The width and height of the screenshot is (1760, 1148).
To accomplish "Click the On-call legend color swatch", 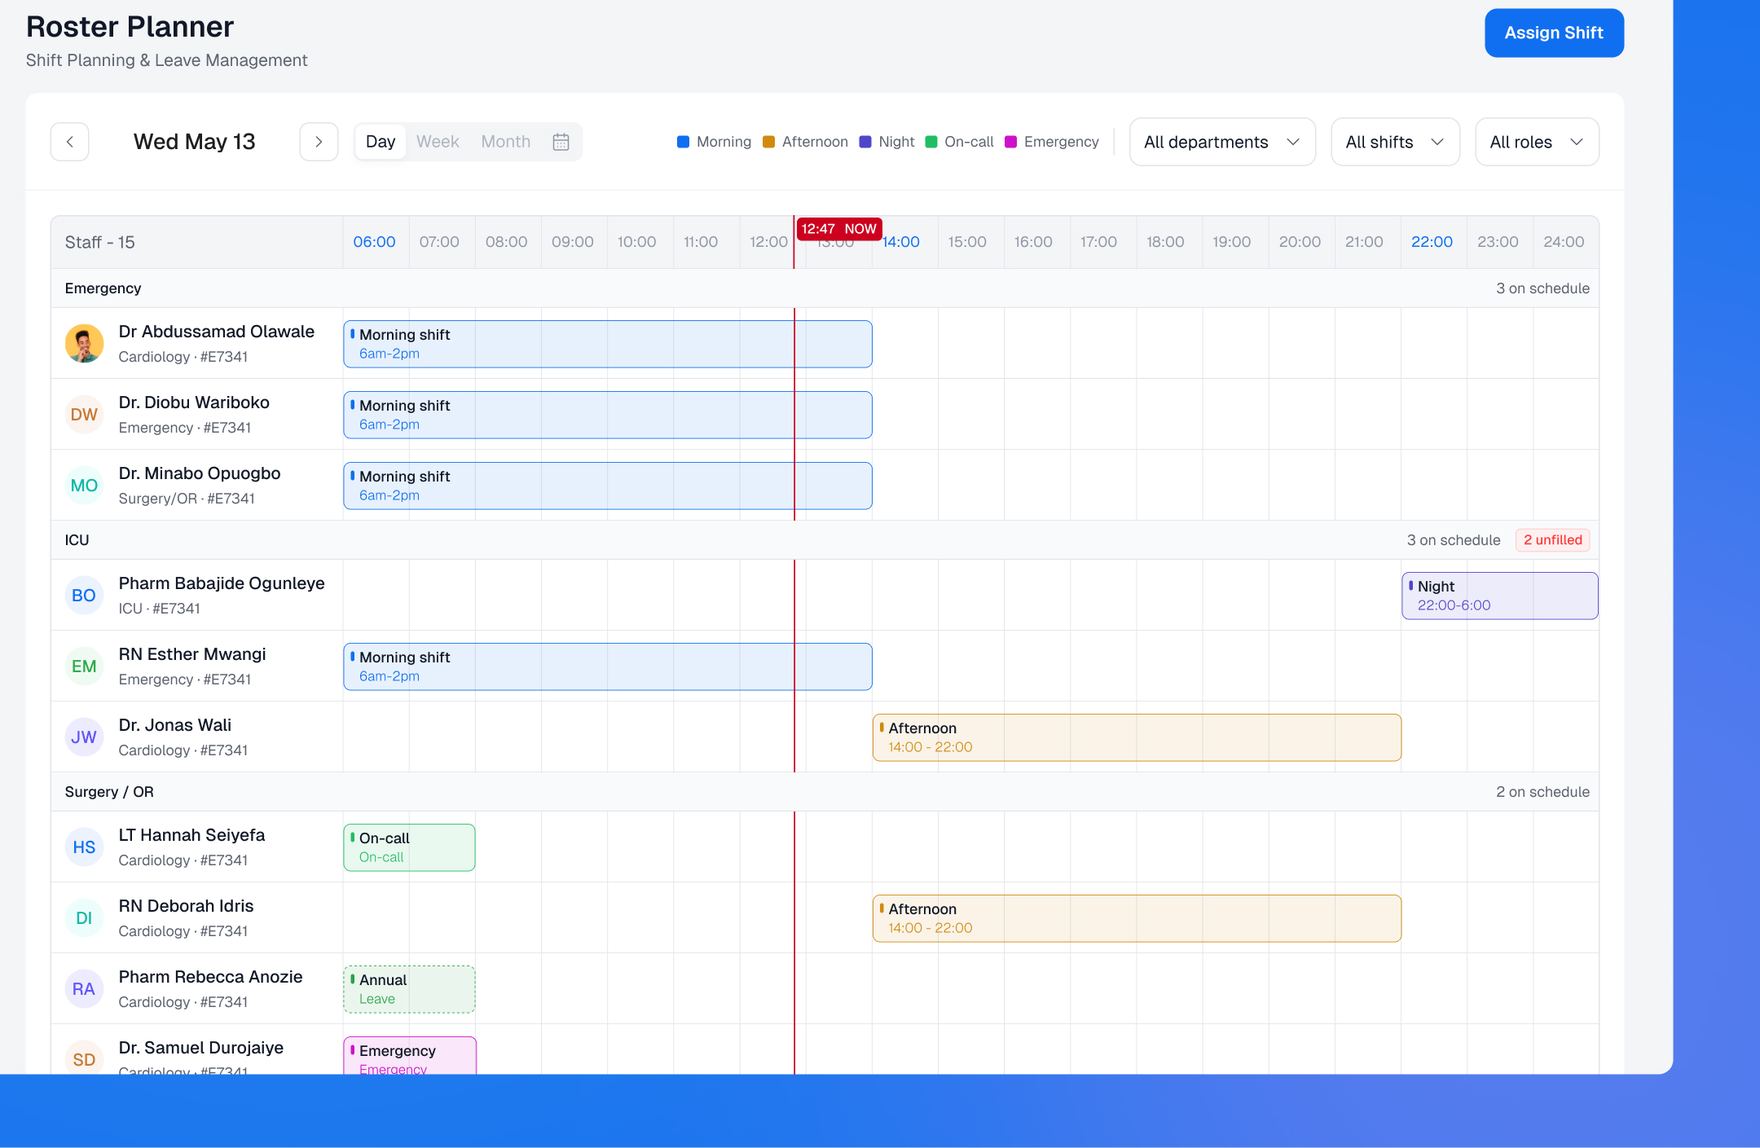I will coord(931,142).
